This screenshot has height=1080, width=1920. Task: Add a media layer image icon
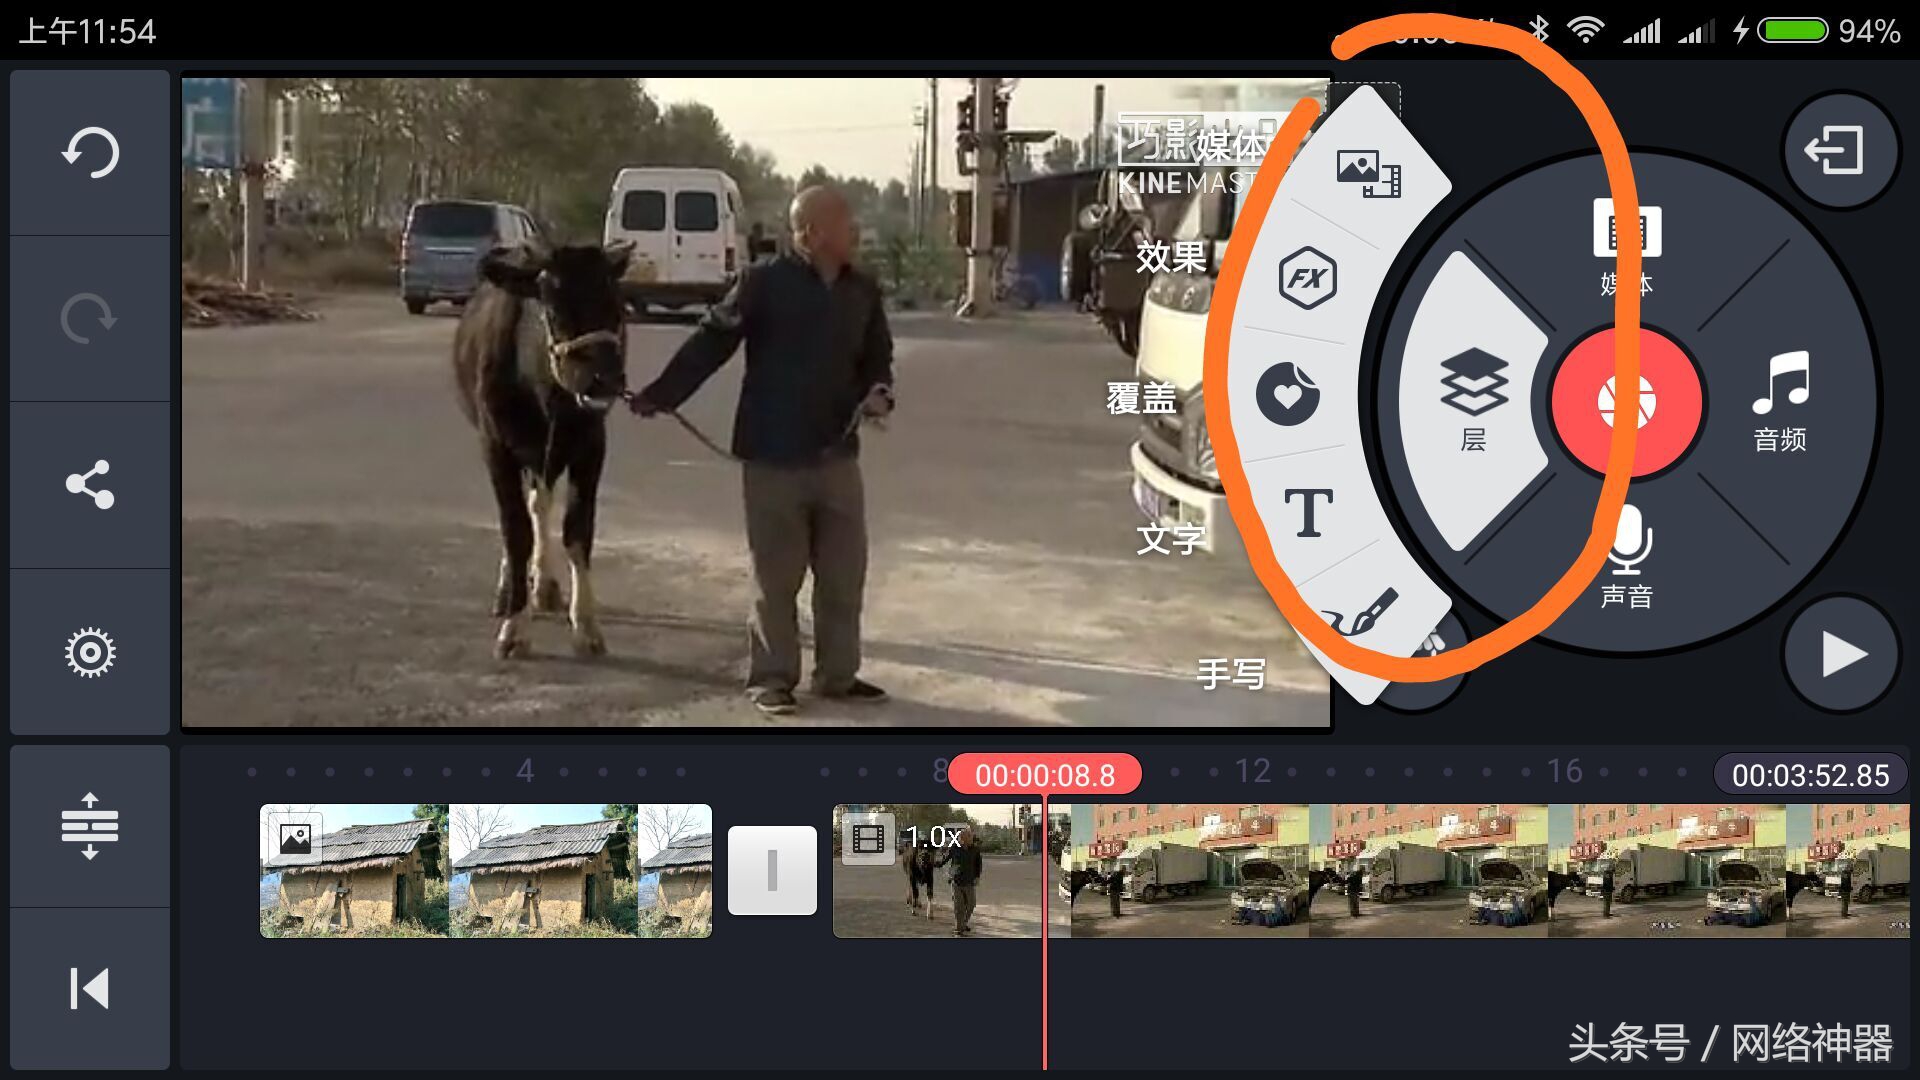[x=1368, y=171]
